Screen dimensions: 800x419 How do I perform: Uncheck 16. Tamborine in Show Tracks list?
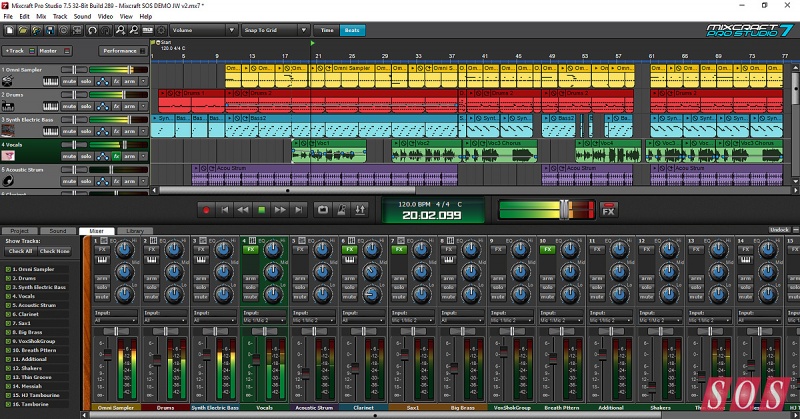(8, 404)
